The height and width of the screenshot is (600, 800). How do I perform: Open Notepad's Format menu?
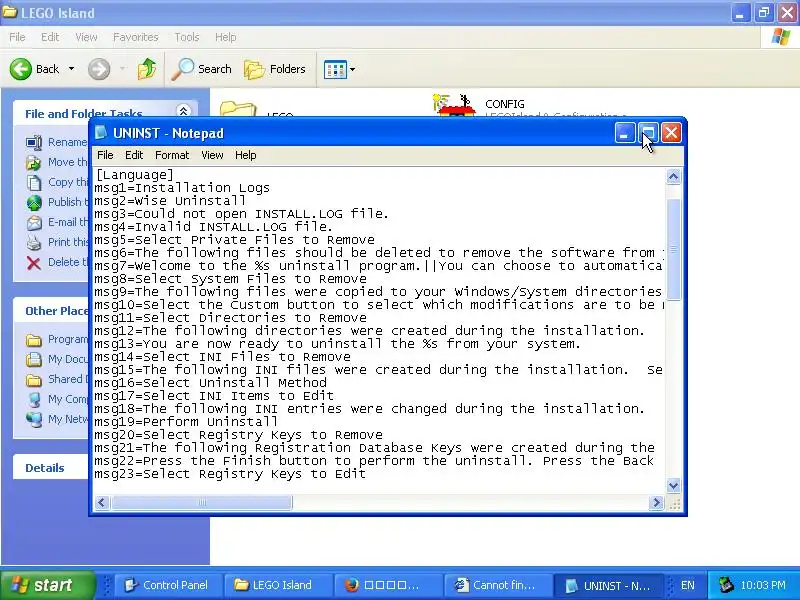coord(172,155)
